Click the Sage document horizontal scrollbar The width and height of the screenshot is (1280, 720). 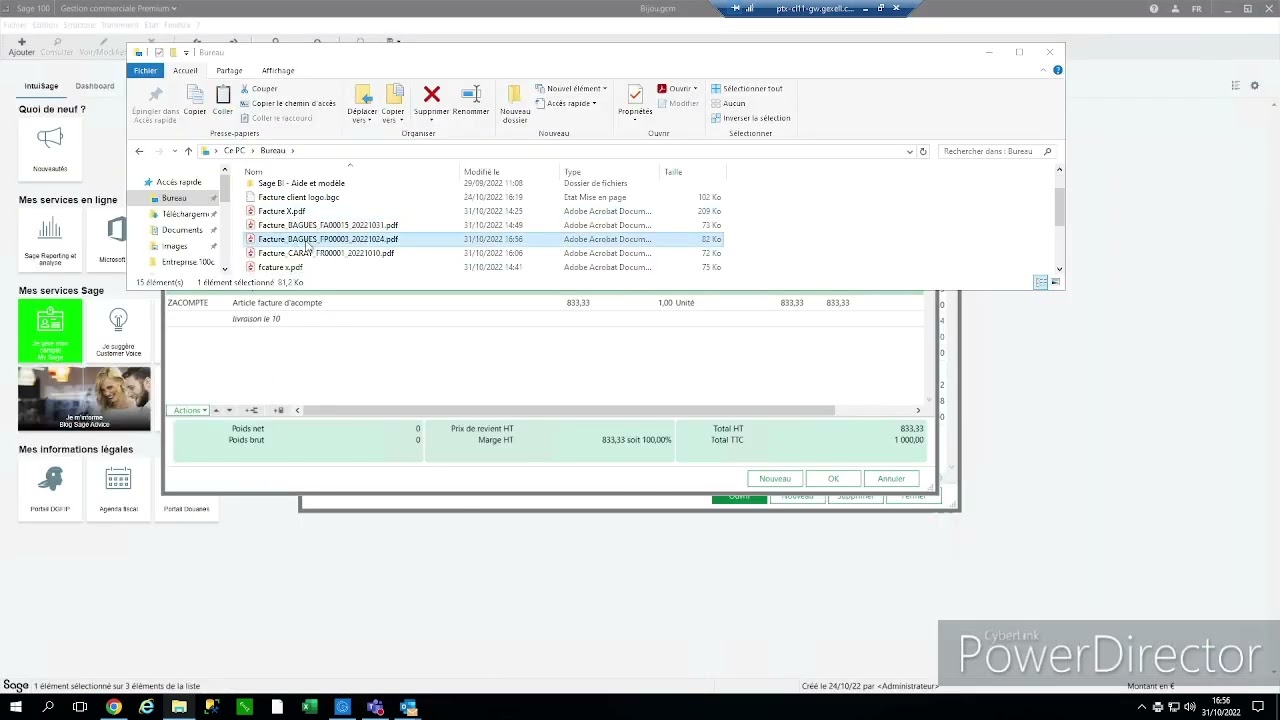(x=569, y=410)
